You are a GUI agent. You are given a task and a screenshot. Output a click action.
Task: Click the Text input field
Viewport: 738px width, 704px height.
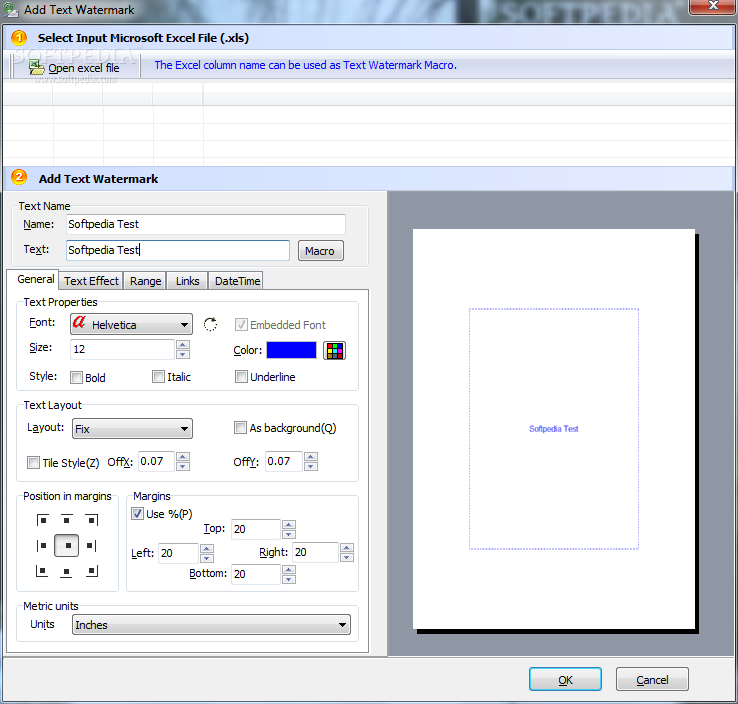pyautogui.click(x=178, y=250)
